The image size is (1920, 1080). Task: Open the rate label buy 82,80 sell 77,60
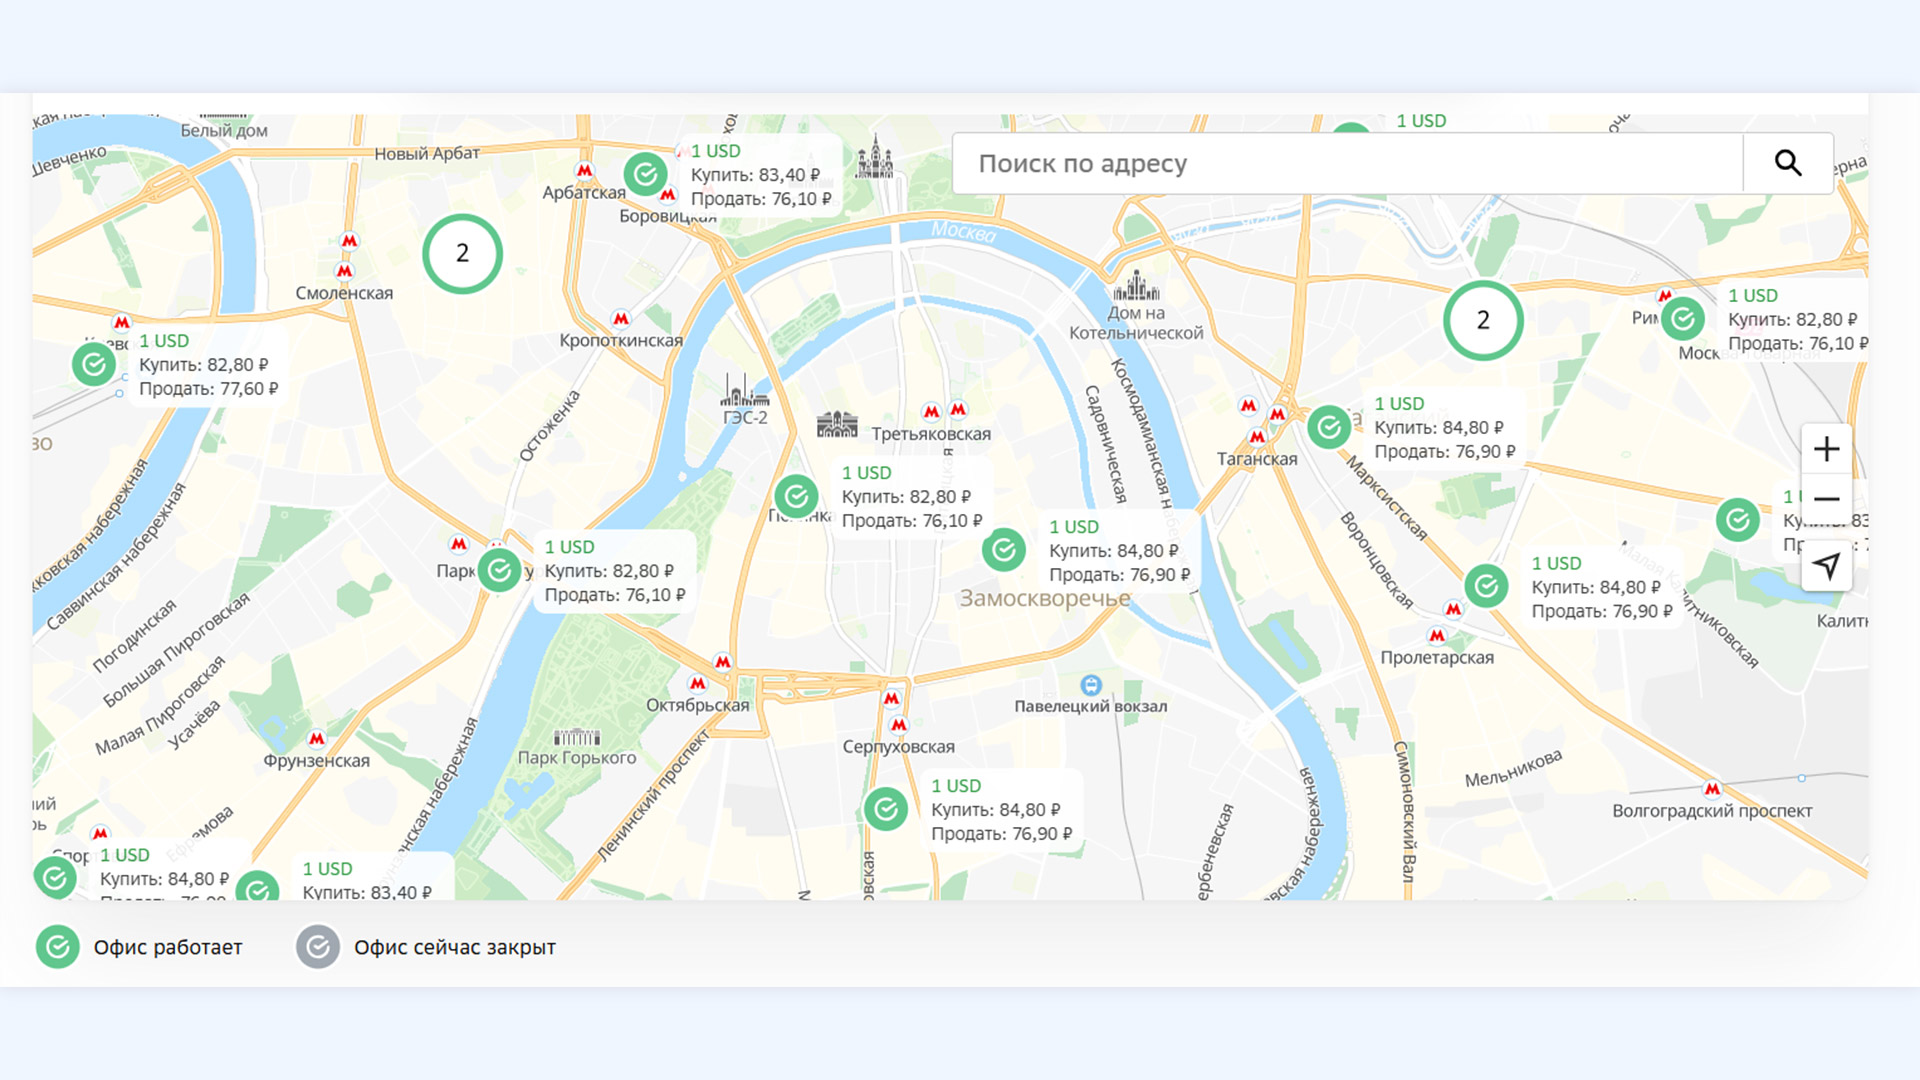coord(207,365)
